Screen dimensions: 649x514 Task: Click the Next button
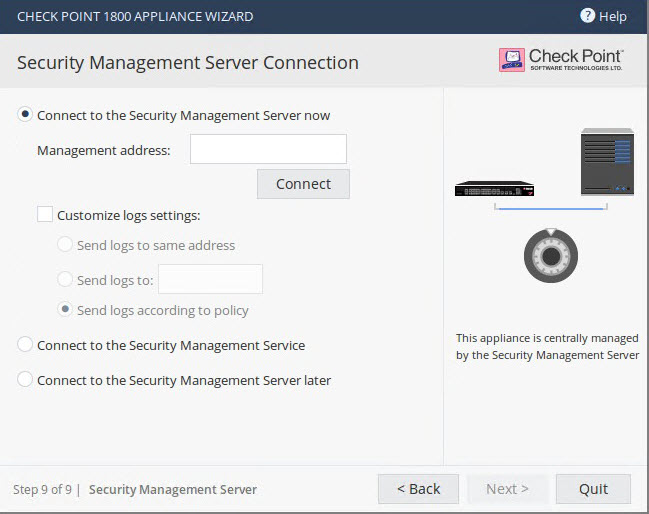pos(507,489)
